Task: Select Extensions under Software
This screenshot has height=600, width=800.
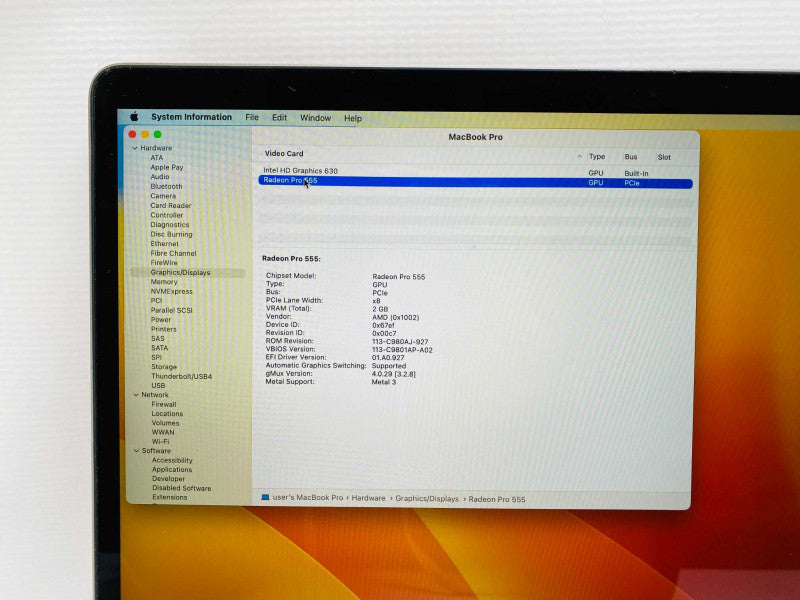Action: (x=169, y=497)
